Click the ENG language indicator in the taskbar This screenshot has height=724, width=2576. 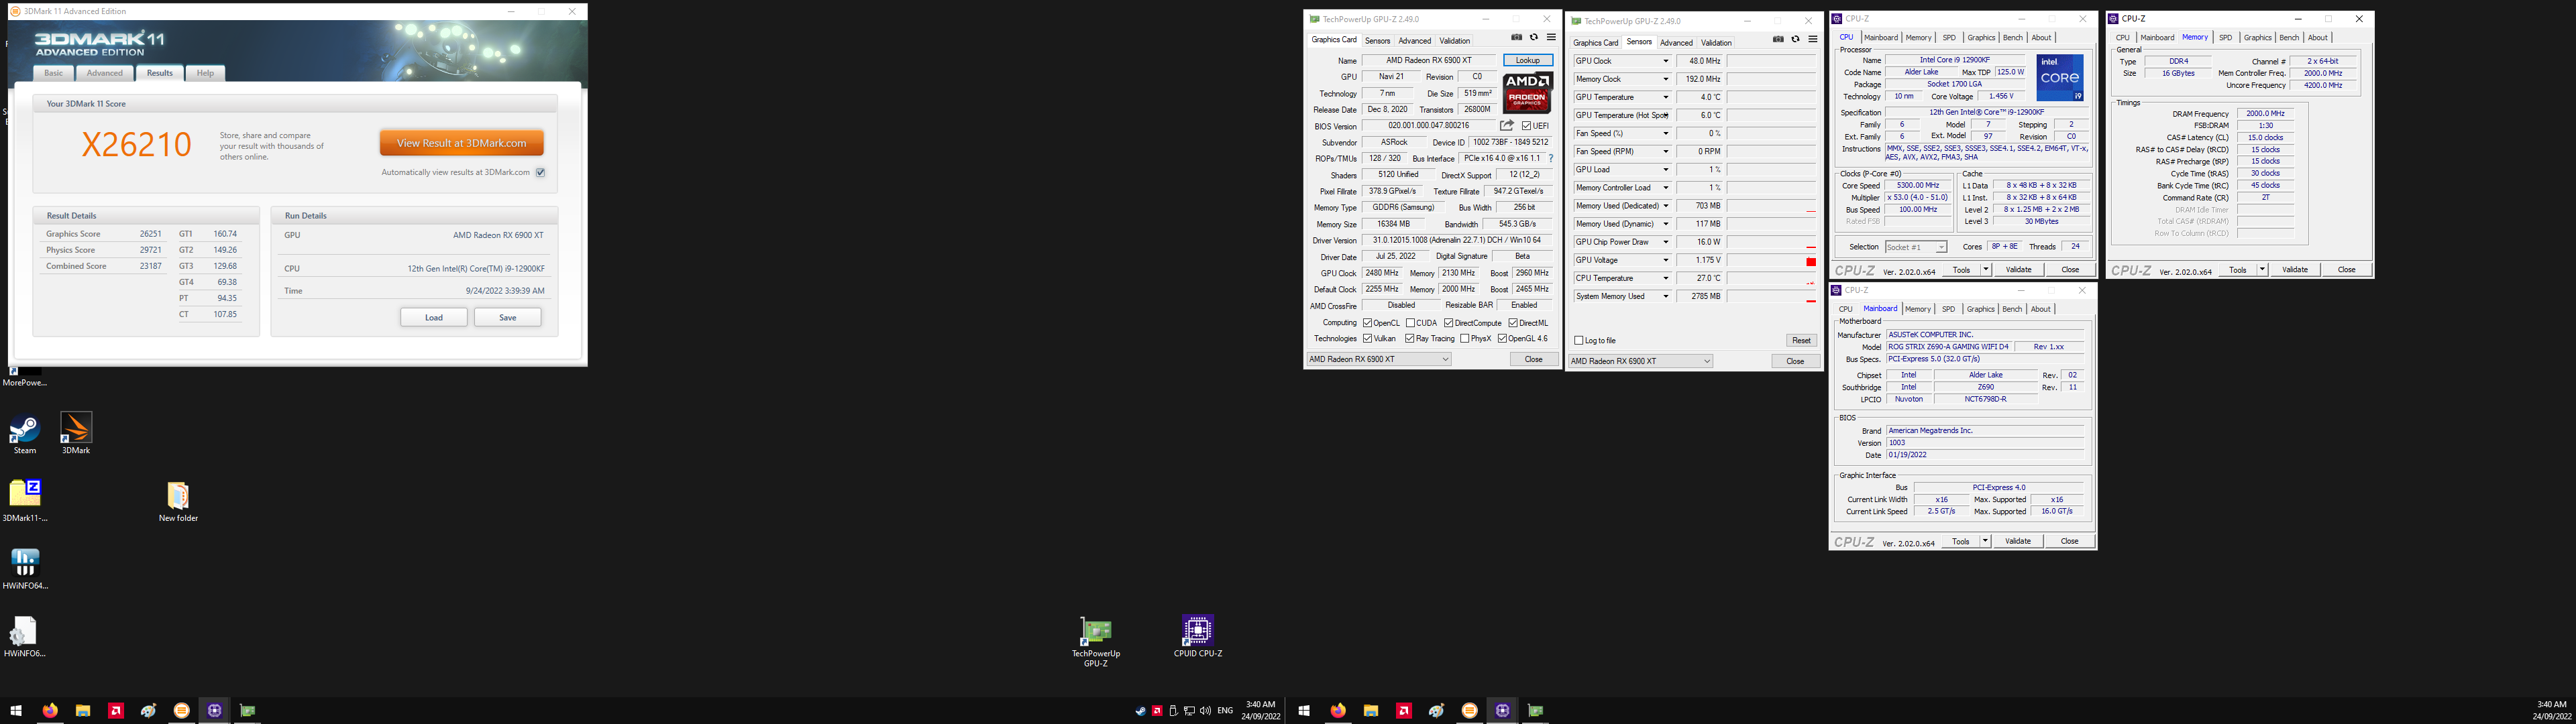coord(1224,711)
